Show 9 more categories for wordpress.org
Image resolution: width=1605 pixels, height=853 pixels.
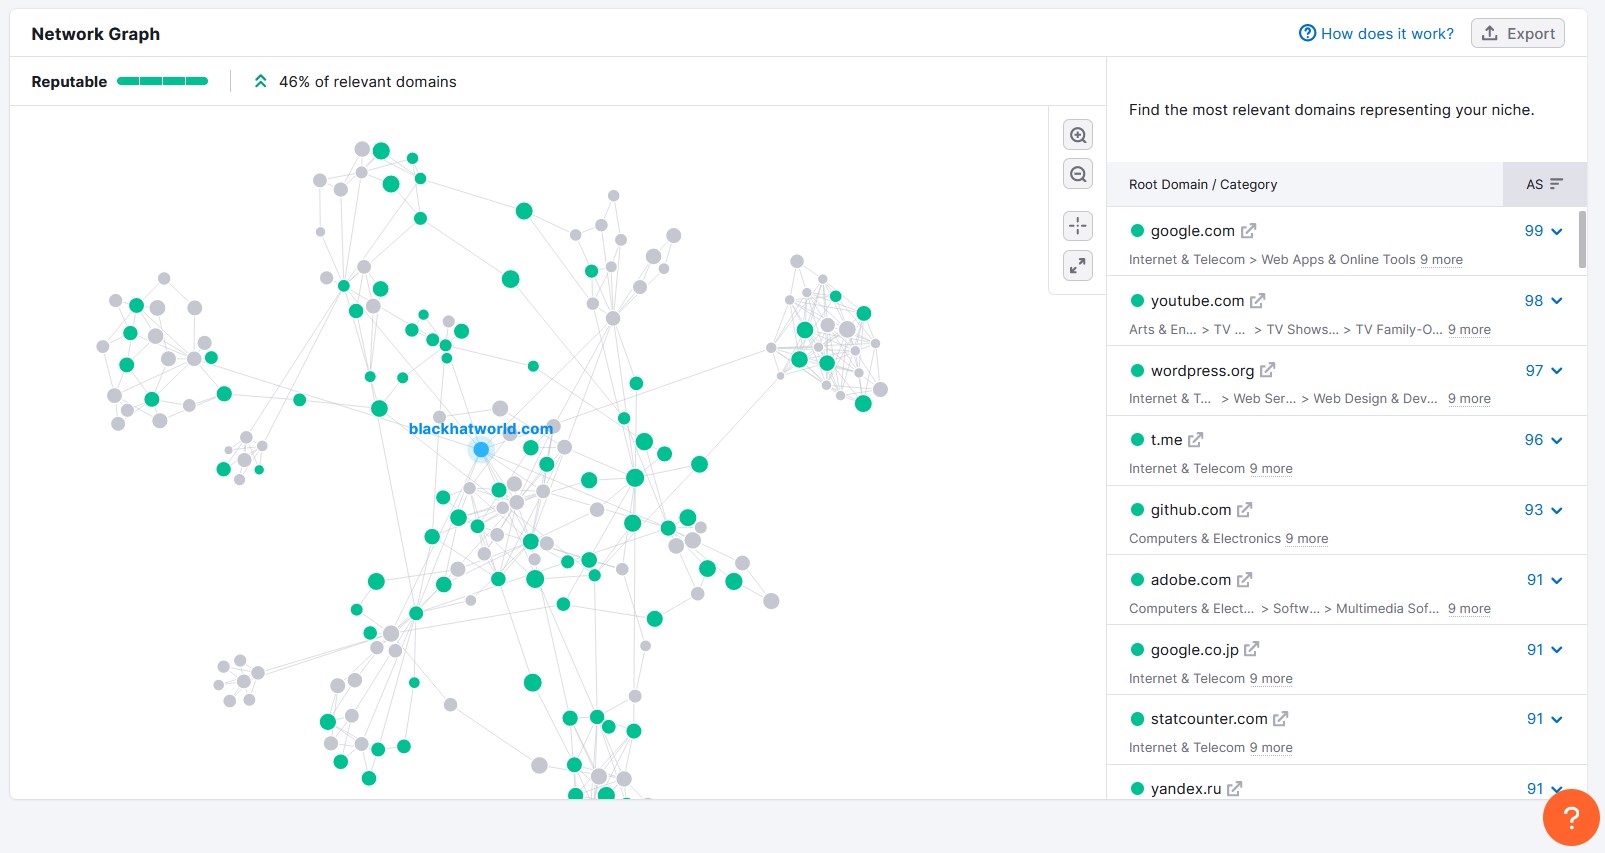(1469, 399)
